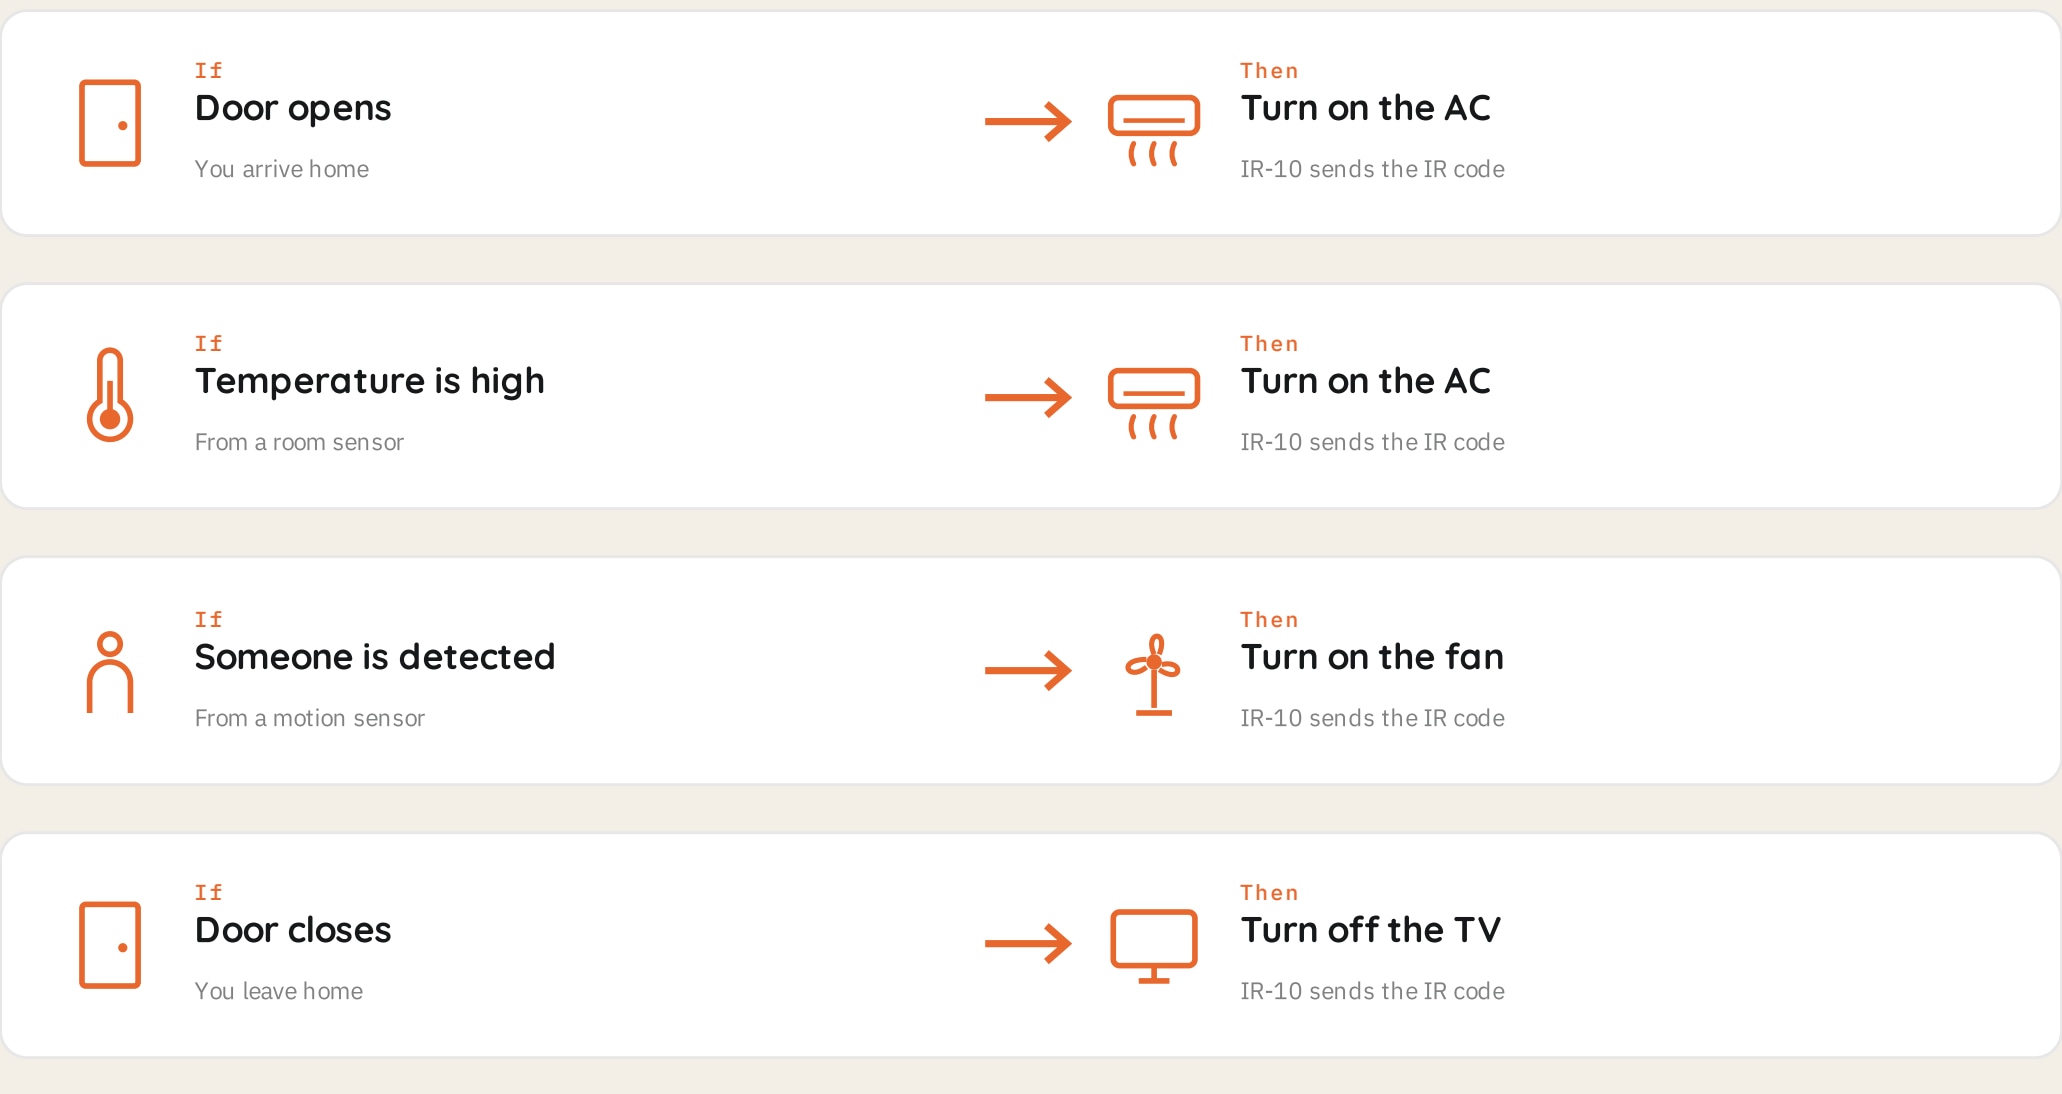2062x1094 pixels.
Task: Click the fan icon
Action: 1154,675
